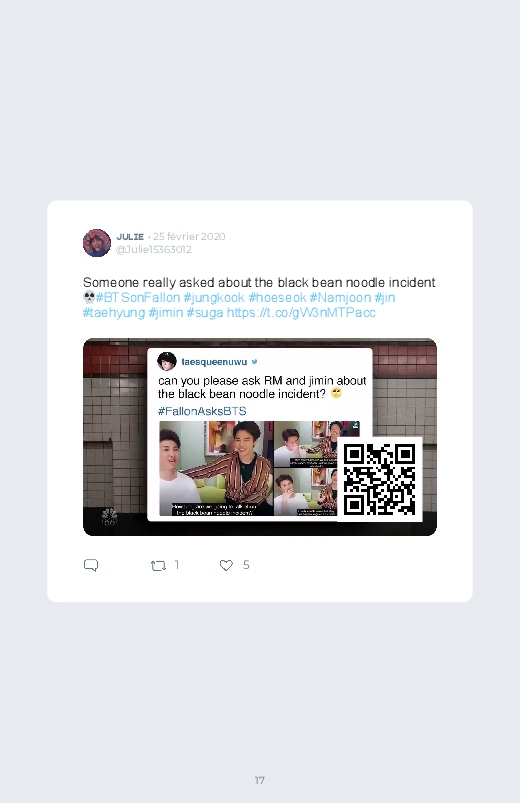520x803 pixels.
Task: Open the #Namjoon hashtag
Action: (340, 298)
